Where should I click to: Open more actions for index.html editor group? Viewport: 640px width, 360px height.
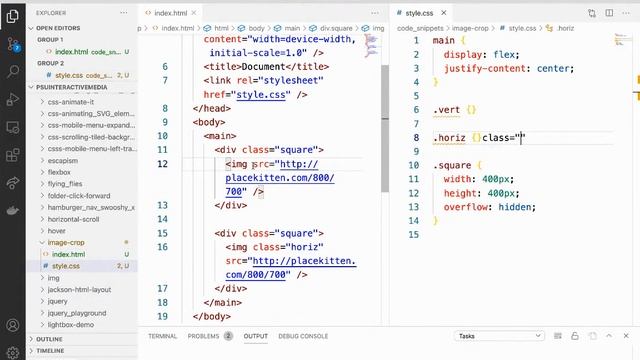(x=375, y=13)
